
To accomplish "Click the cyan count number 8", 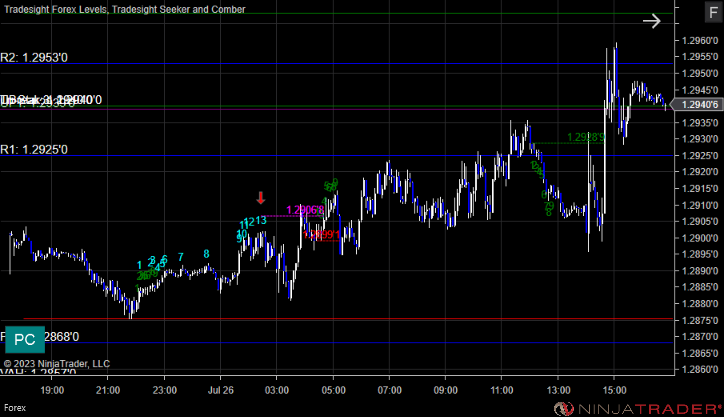I will pyautogui.click(x=206, y=254).
